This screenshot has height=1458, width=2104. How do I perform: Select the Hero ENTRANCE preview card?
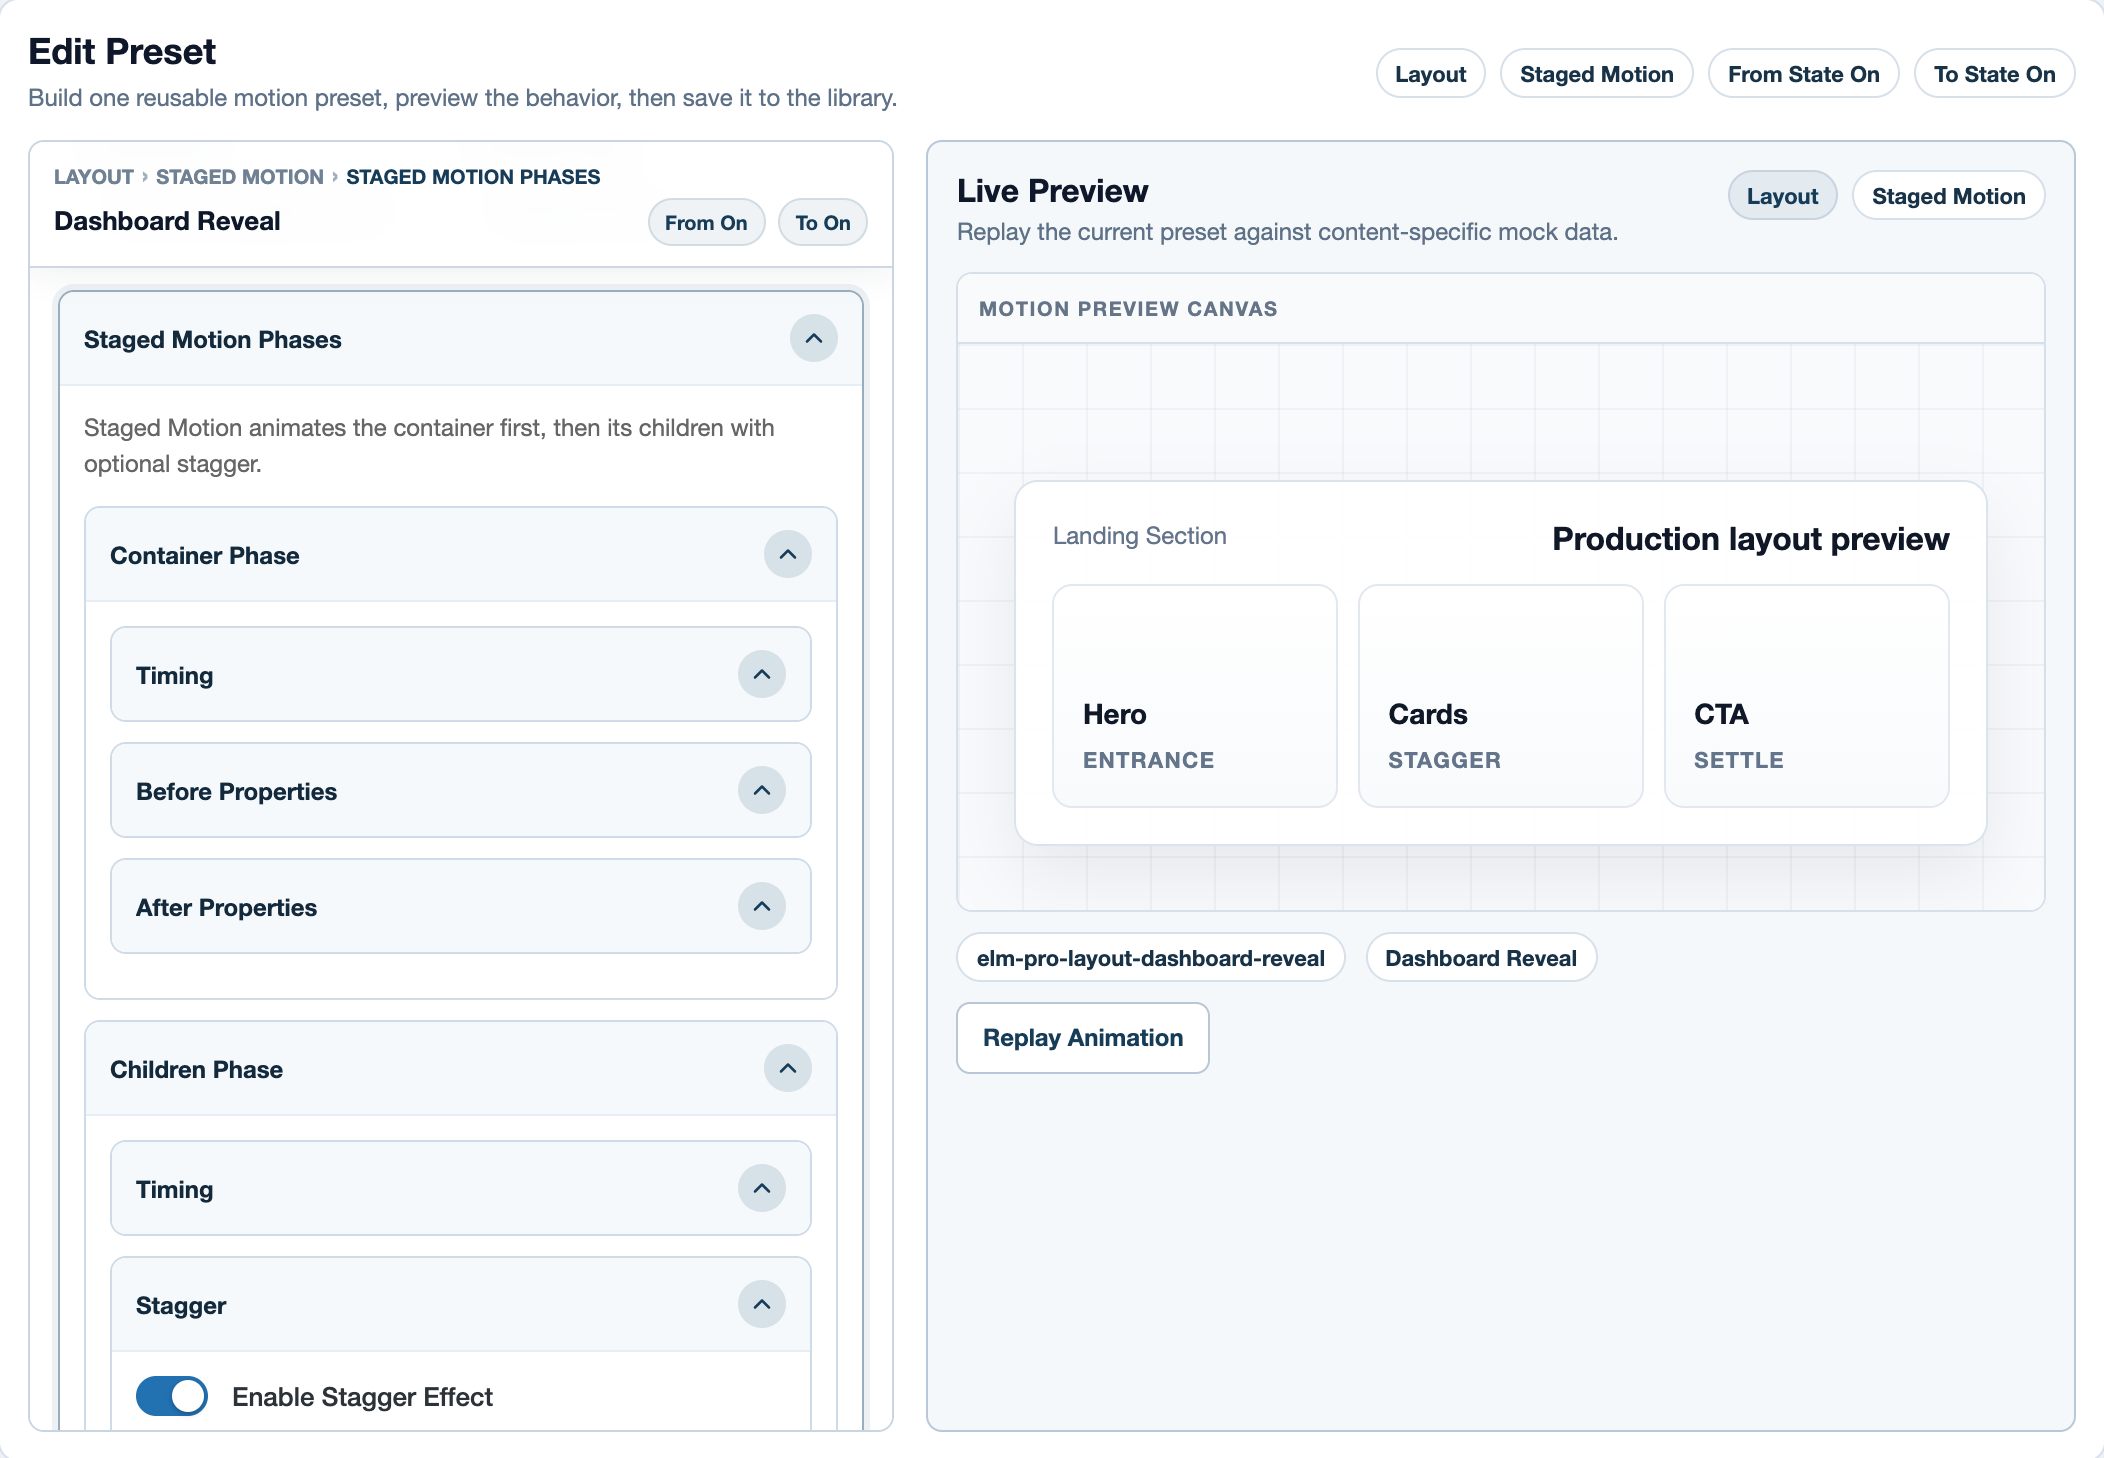(1195, 696)
